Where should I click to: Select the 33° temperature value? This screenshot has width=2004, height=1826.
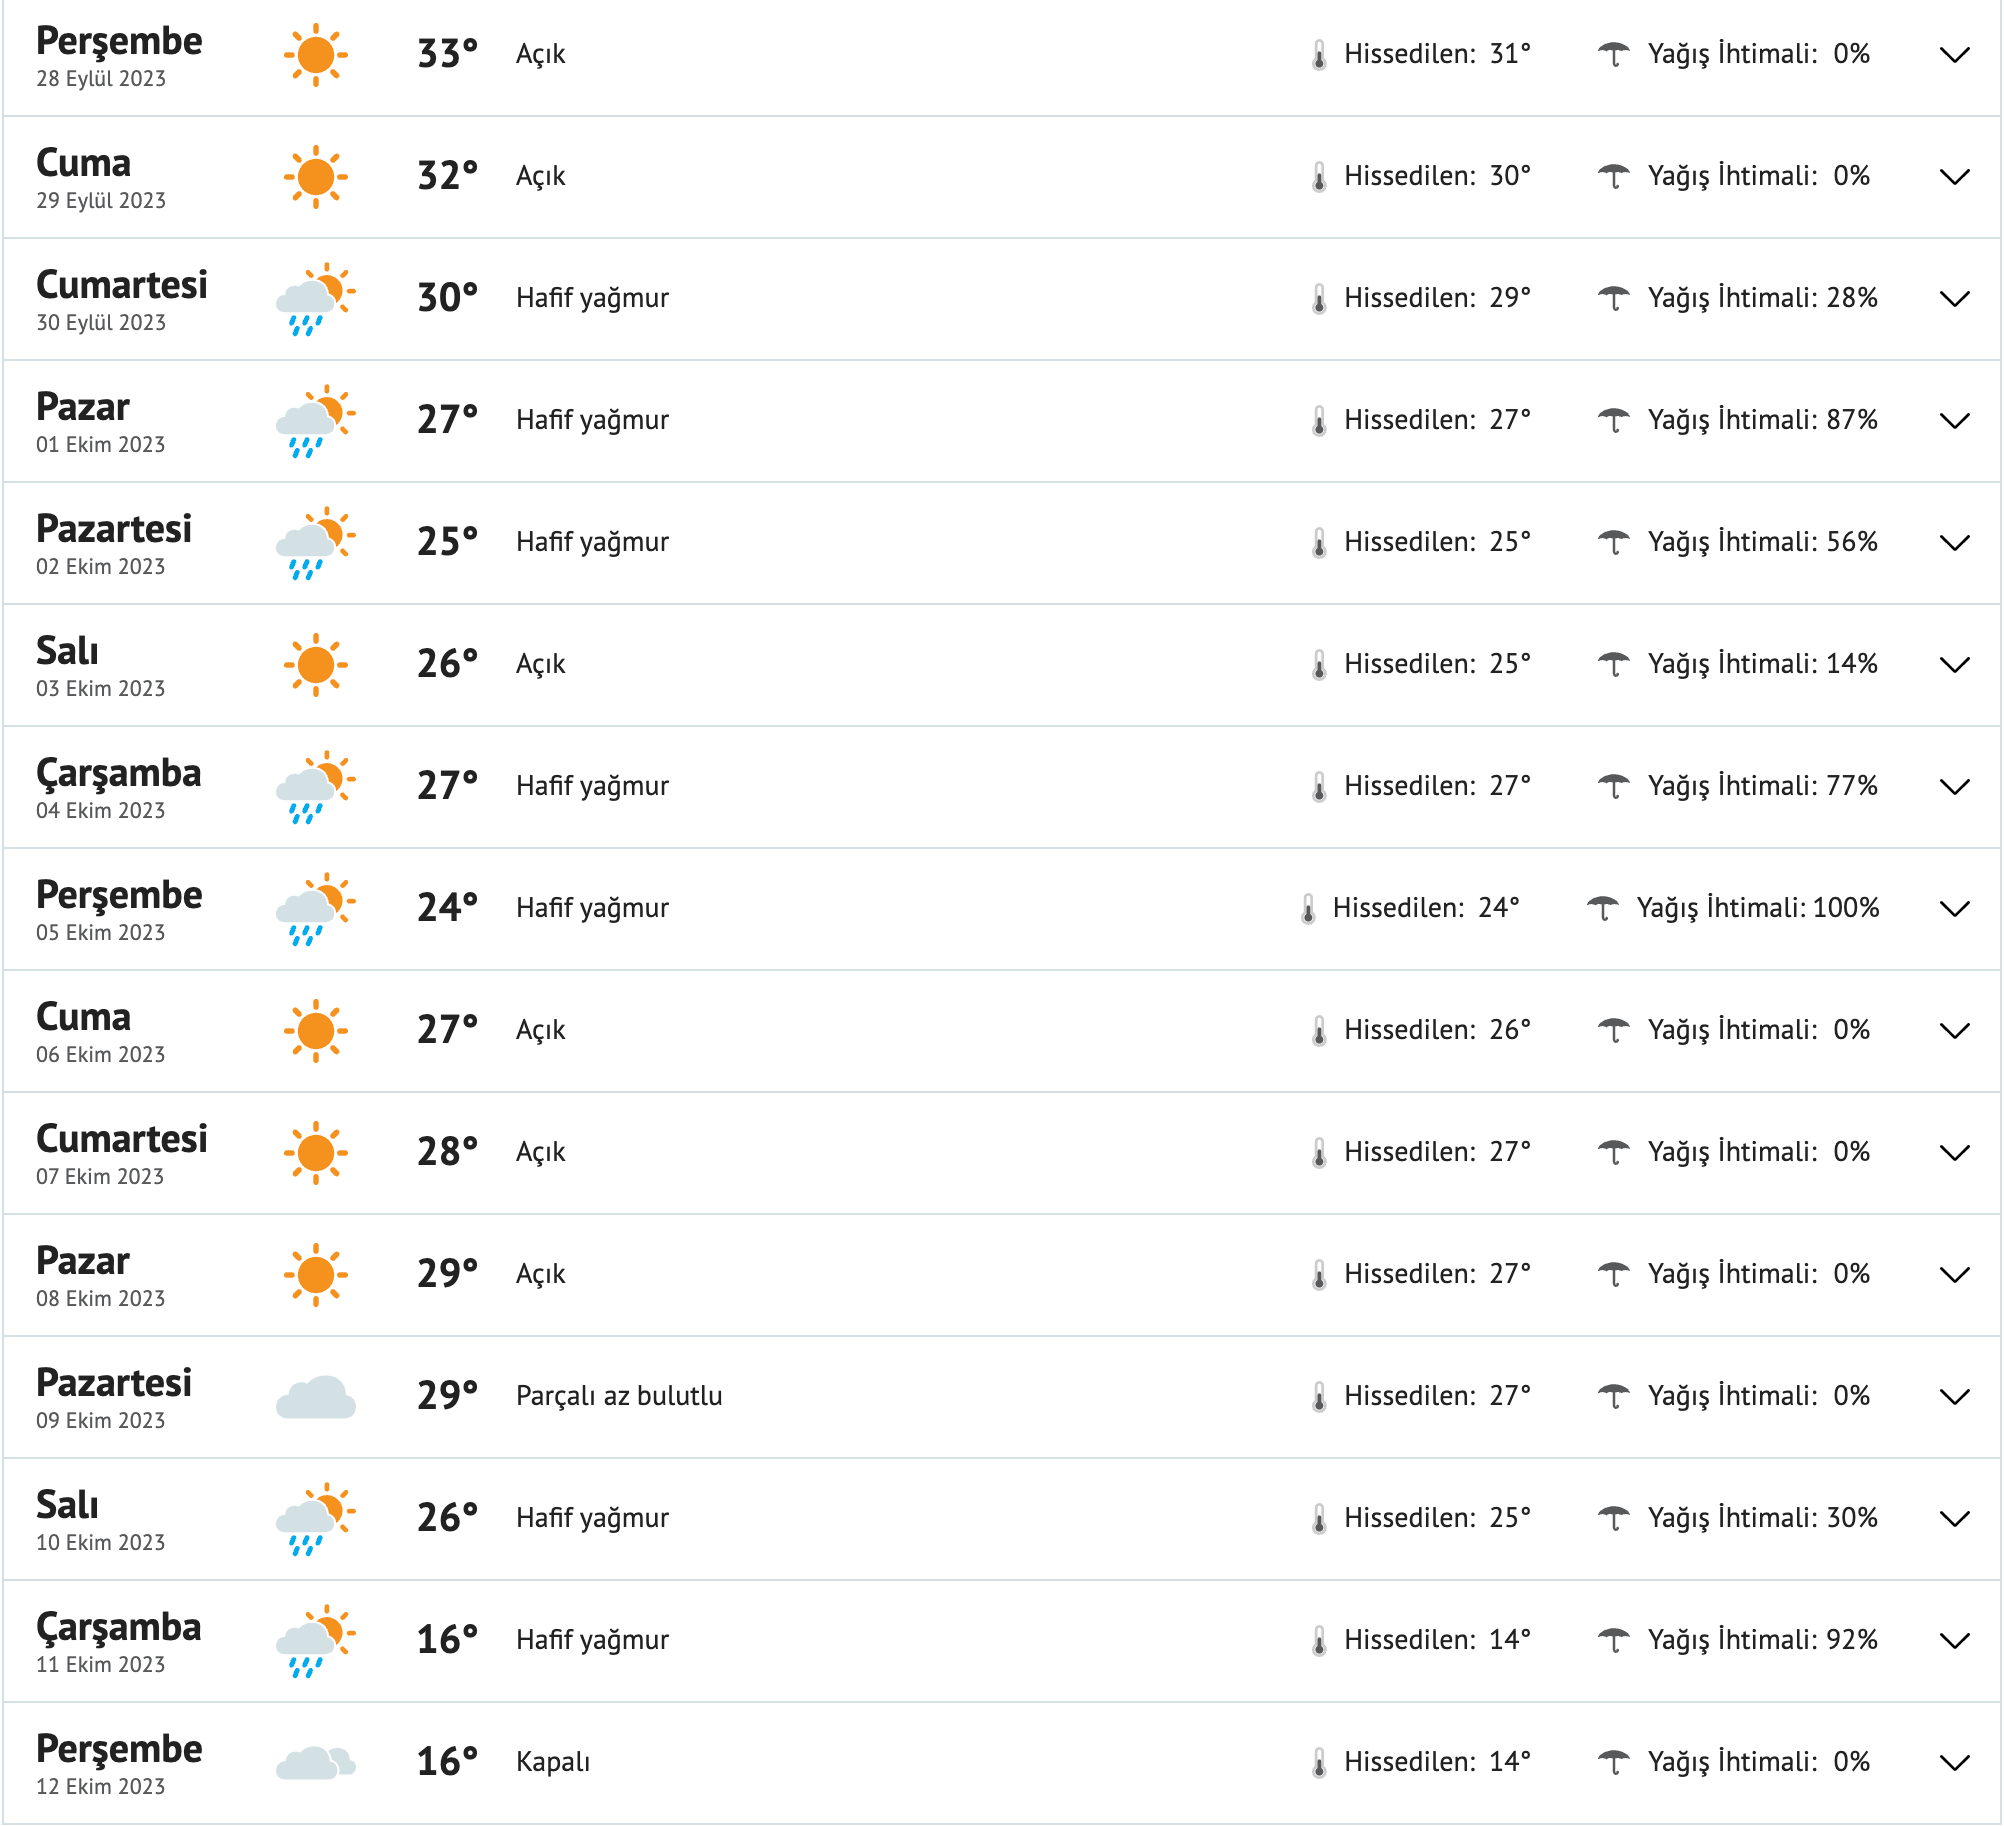pos(446,53)
